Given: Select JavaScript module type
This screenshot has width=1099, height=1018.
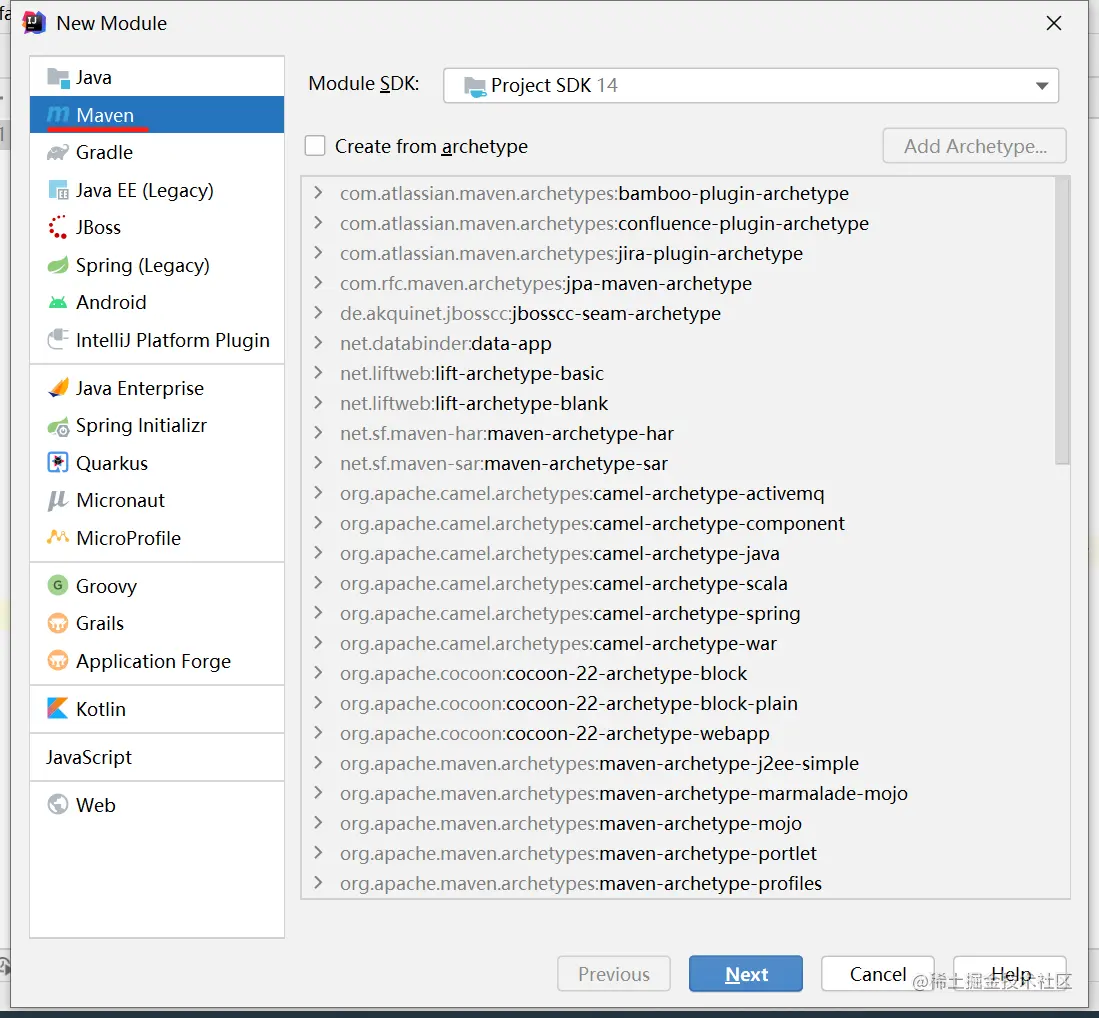Looking at the screenshot, I should [157, 757].
